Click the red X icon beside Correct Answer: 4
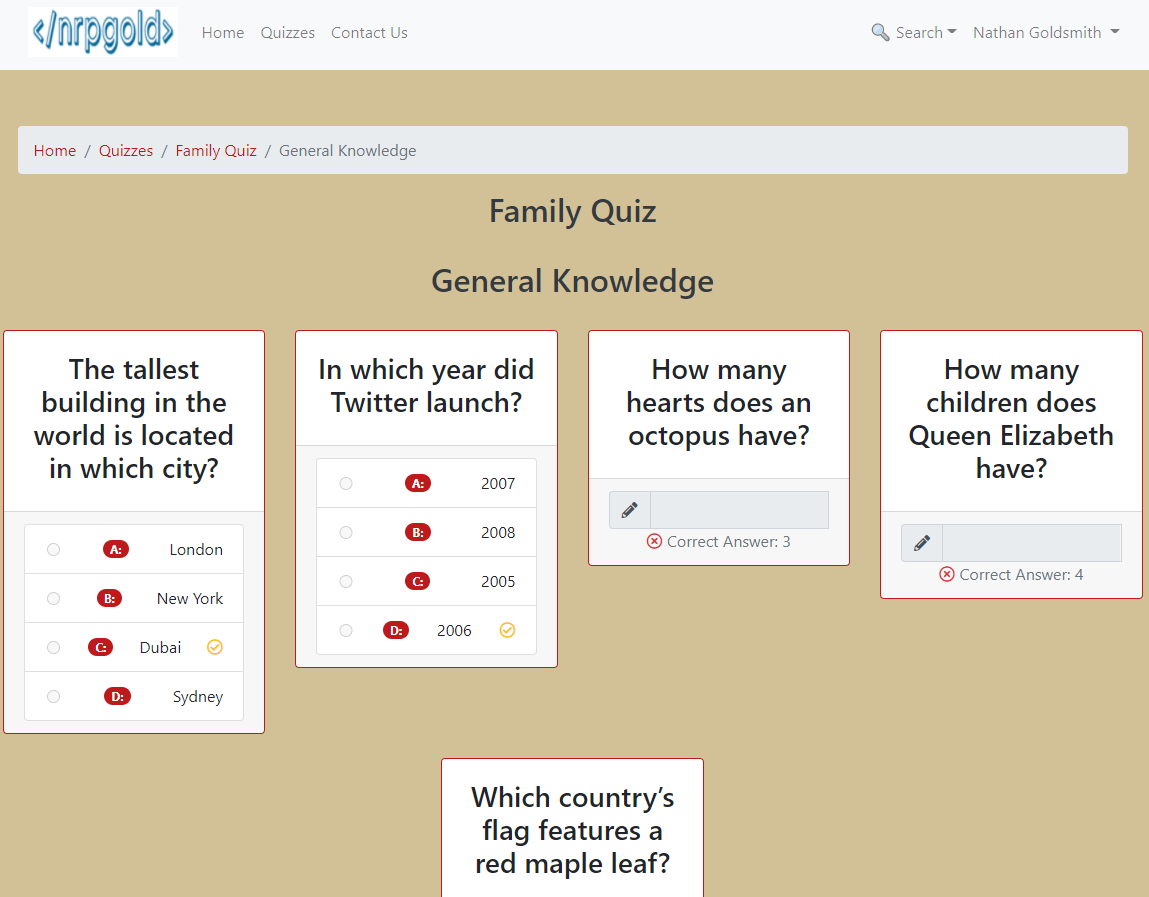The height and width of the screenshot is (897, 1149). (x=947, y=575)
